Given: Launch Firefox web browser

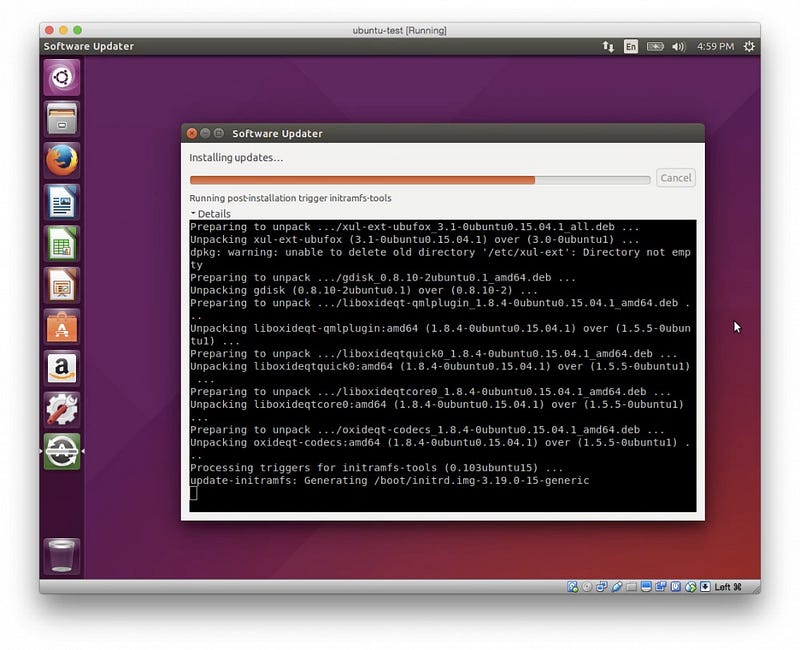Looking at the screenshot, I should (x=62, y=160).
